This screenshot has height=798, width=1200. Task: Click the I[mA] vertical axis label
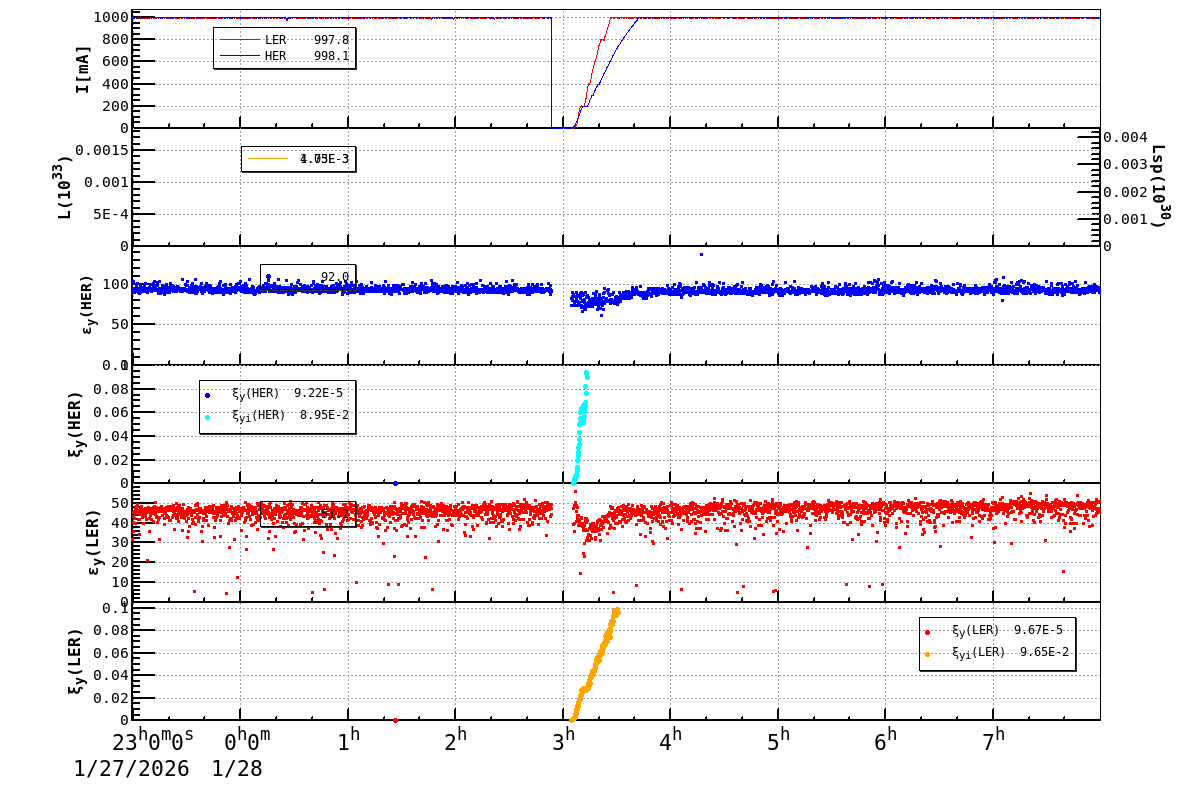(85, 68)
